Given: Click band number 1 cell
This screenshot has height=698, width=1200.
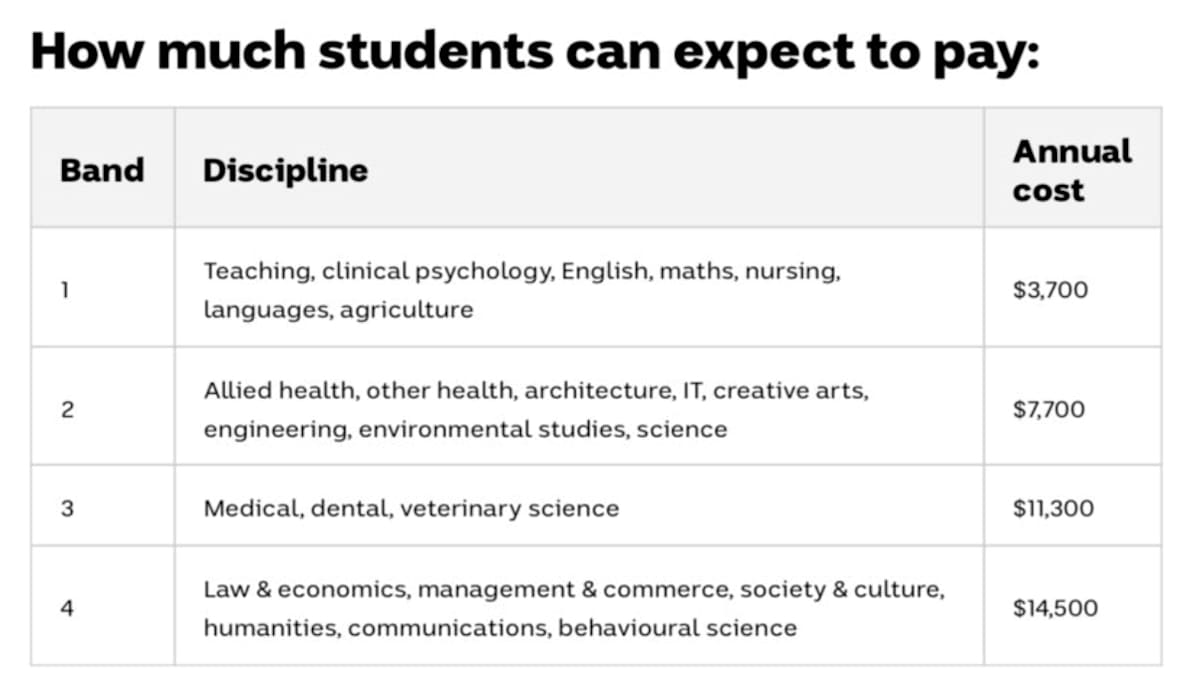Looking at the screenshot, I should tap(67, 289).
